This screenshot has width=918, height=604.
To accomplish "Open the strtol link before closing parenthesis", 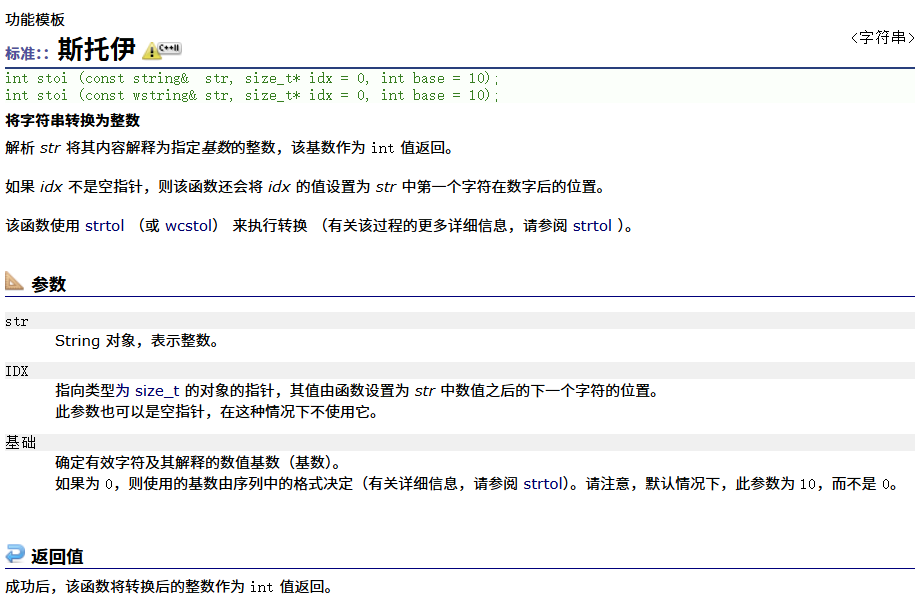I will tap(592, 226).
